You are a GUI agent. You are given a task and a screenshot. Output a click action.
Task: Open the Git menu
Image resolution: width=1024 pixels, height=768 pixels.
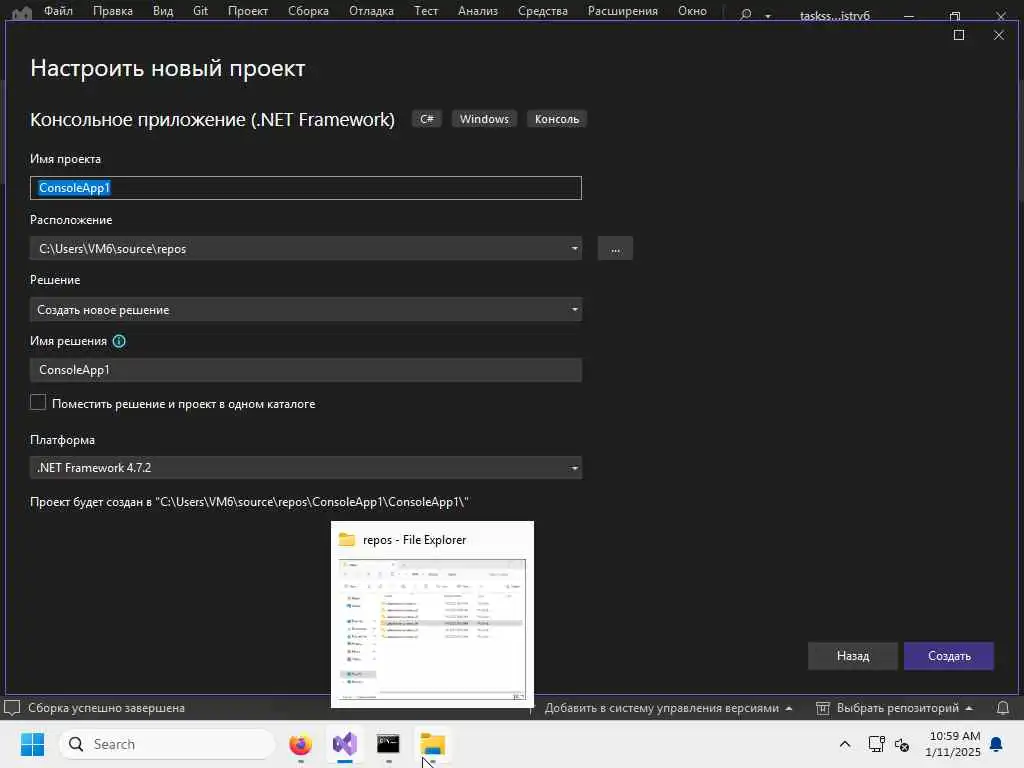[x=200, y=11]
